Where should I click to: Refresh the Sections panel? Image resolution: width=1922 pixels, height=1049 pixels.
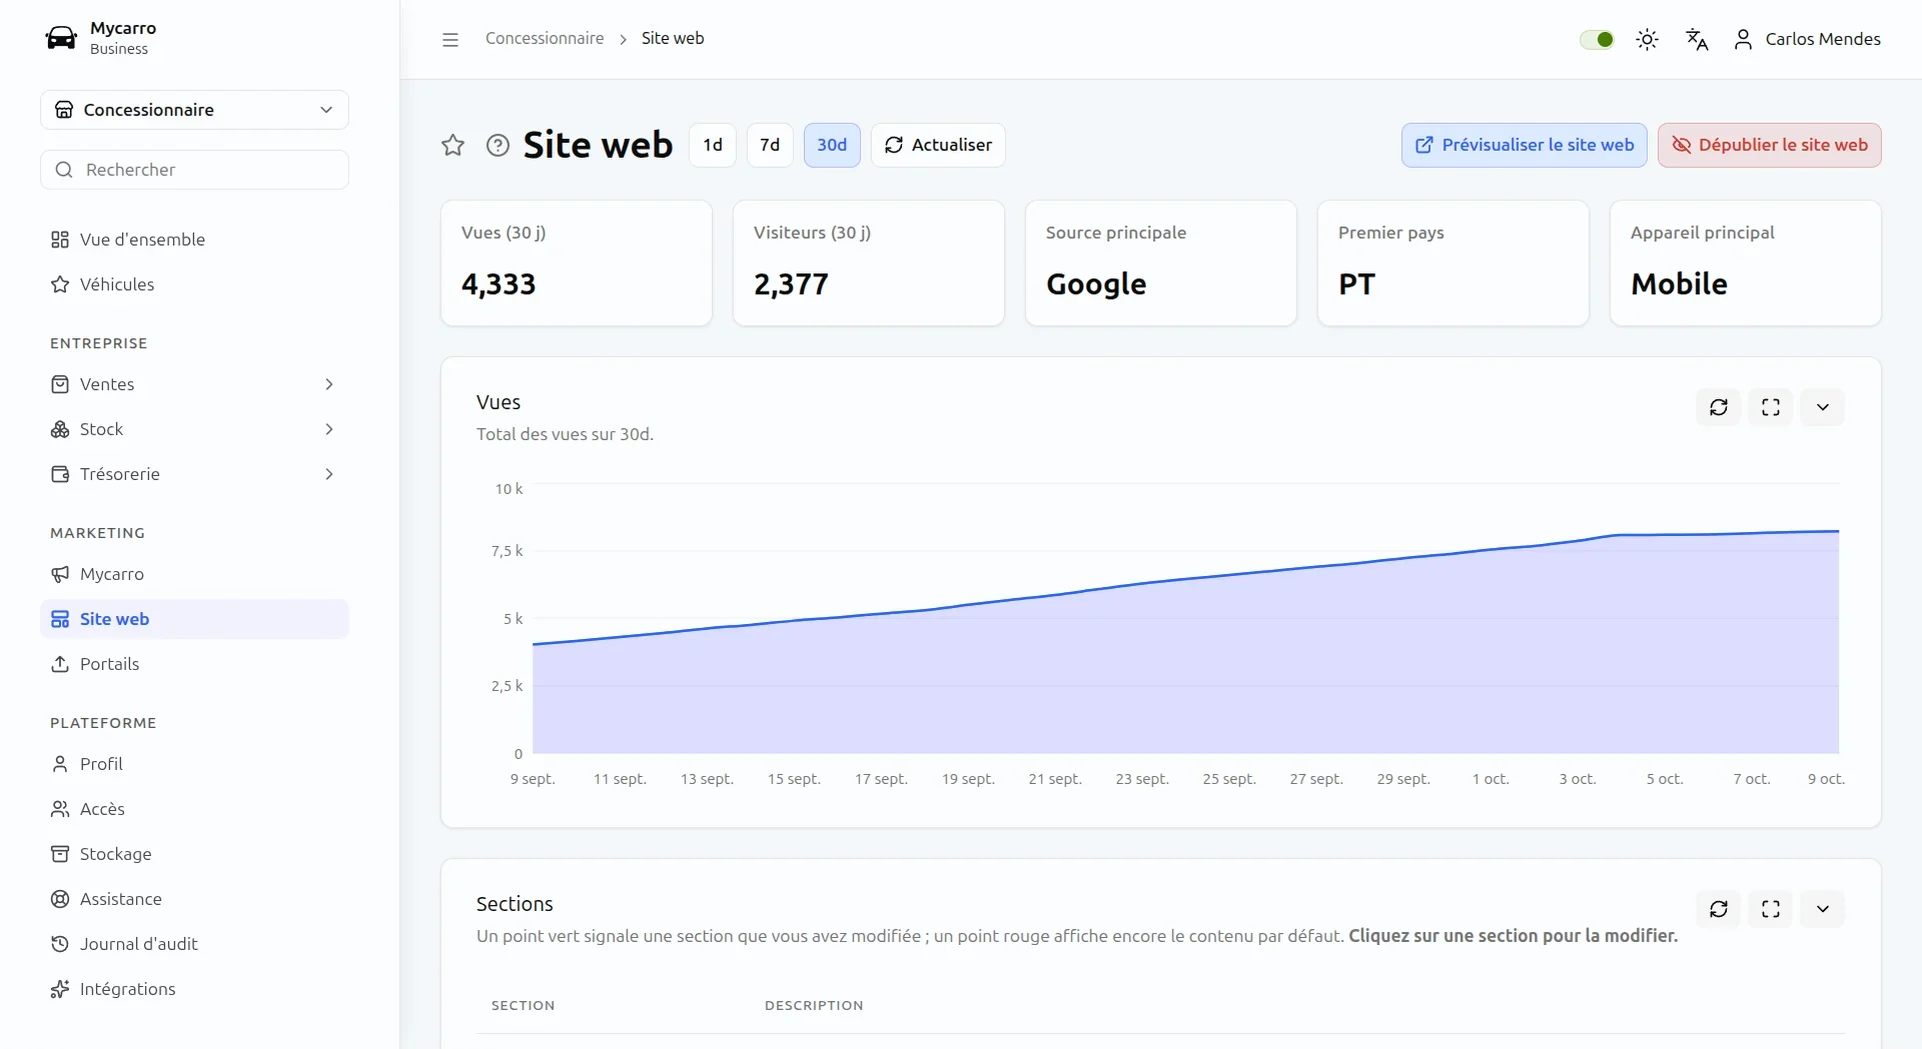click(1719, 909)
